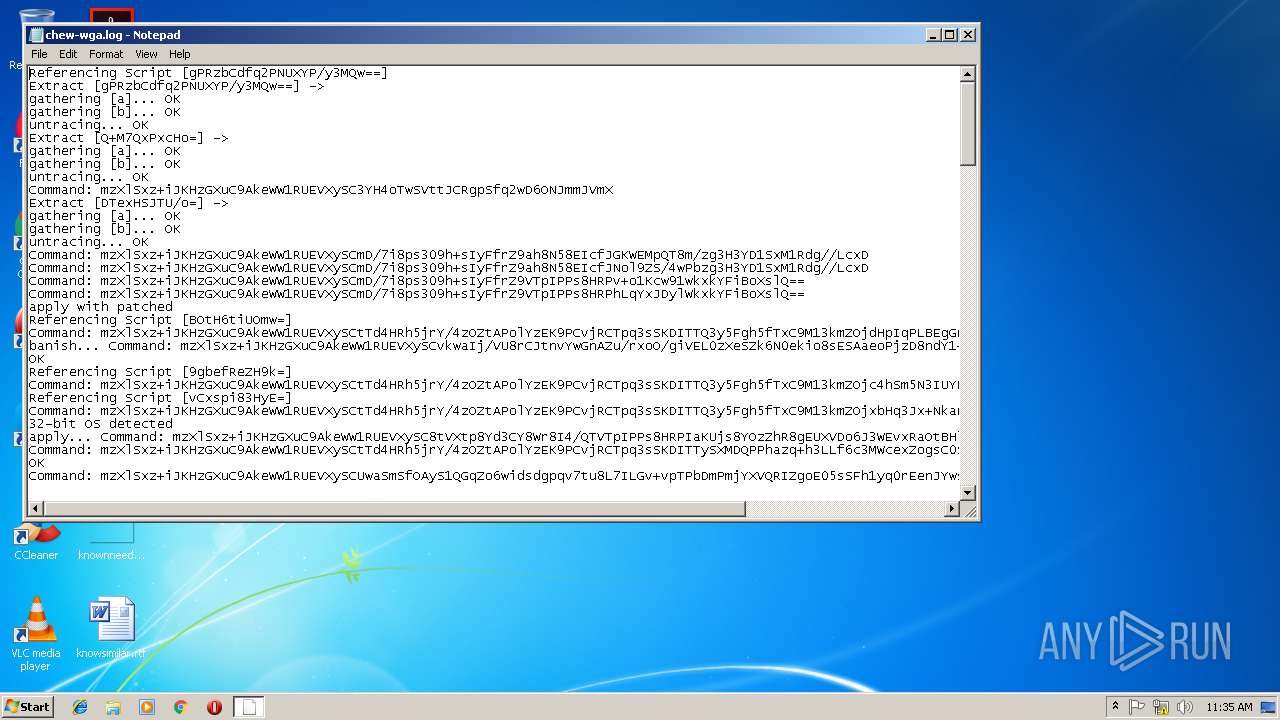This screenshot has height=720, width=1280.
Task: Click 'Extract [DTexHSJTU/o=] ->' line
Action: tap(128, 203)
